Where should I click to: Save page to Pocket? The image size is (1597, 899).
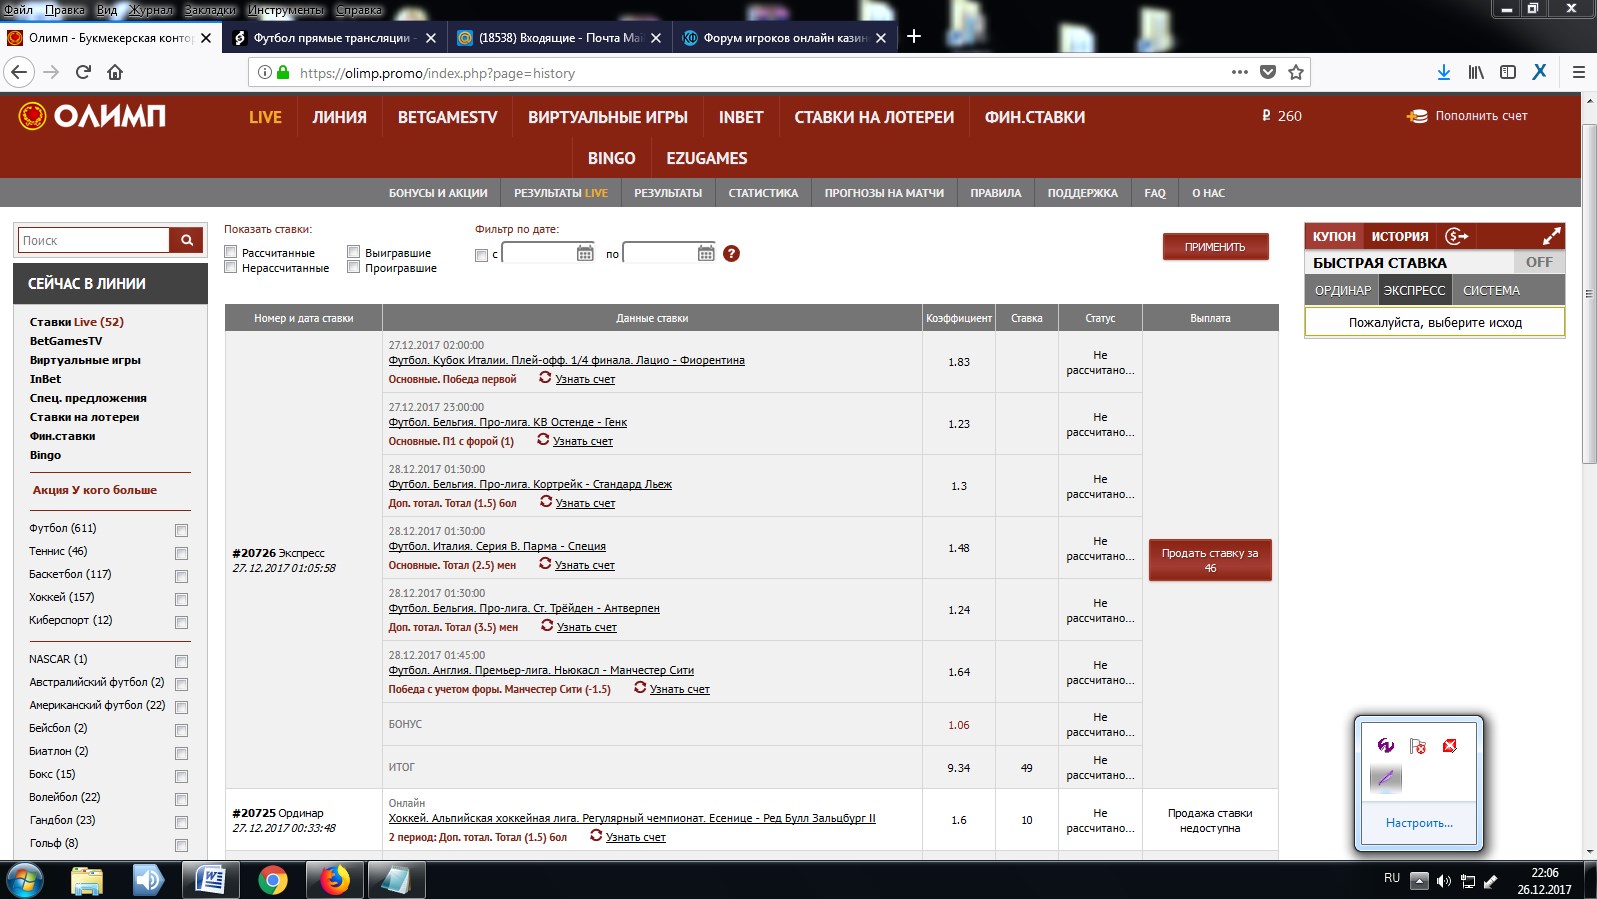point(1268,72)
